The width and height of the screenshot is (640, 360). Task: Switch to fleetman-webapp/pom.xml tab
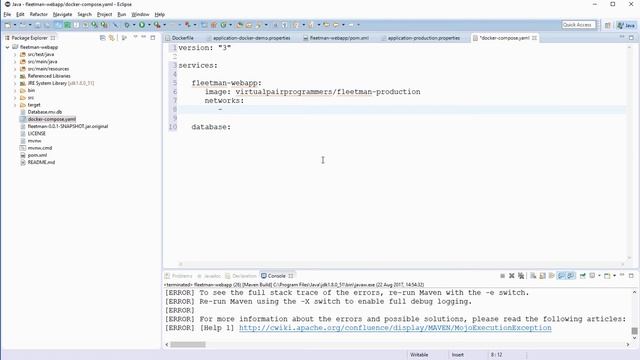(336, 38)
